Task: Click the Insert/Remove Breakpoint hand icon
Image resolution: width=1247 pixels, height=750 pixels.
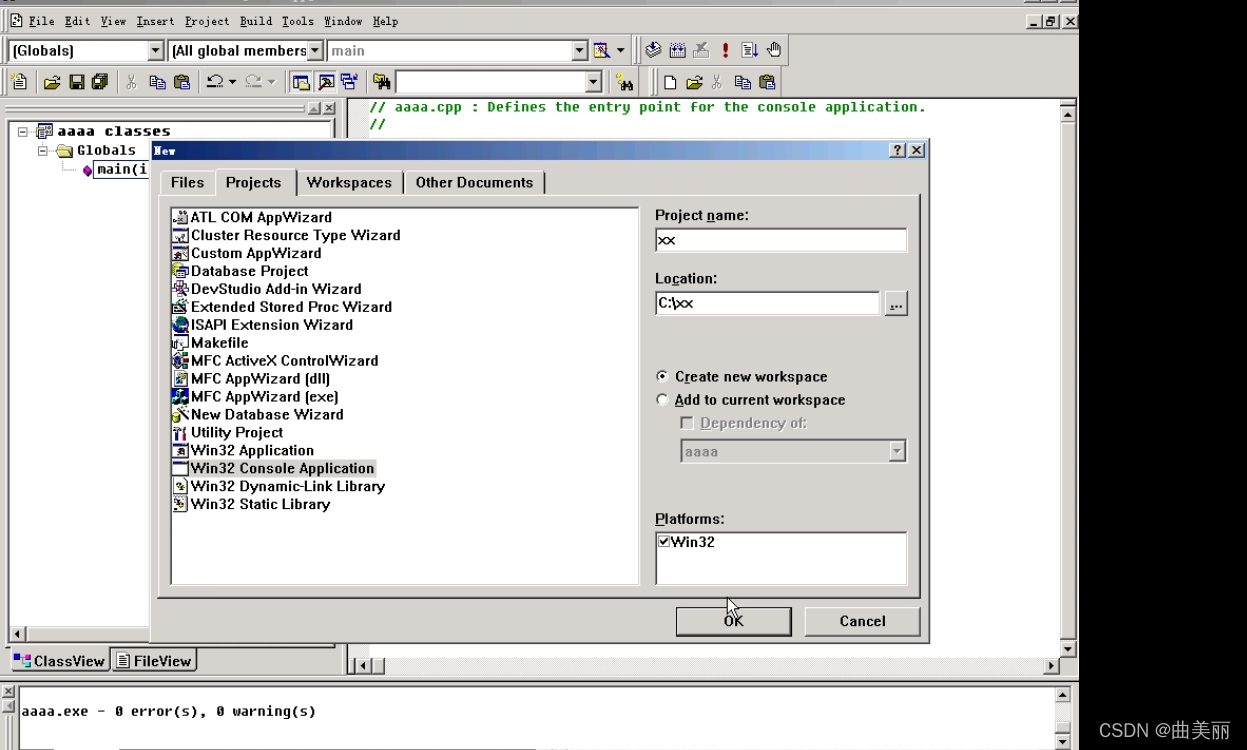Action: coord(773,50)
